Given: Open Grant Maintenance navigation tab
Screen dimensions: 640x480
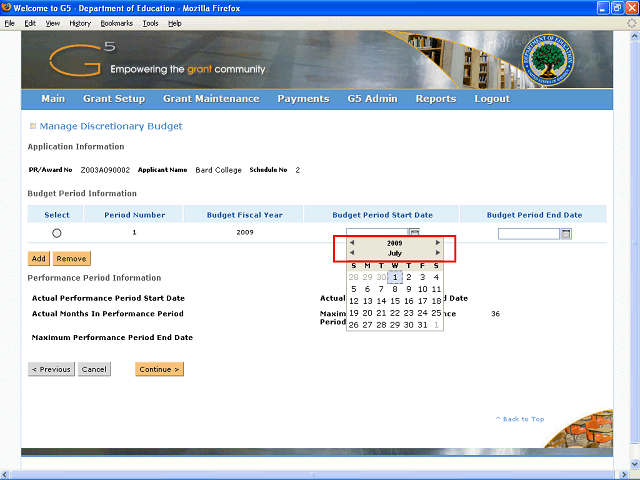Looking at the screenshot, I should tap(211, 99).
